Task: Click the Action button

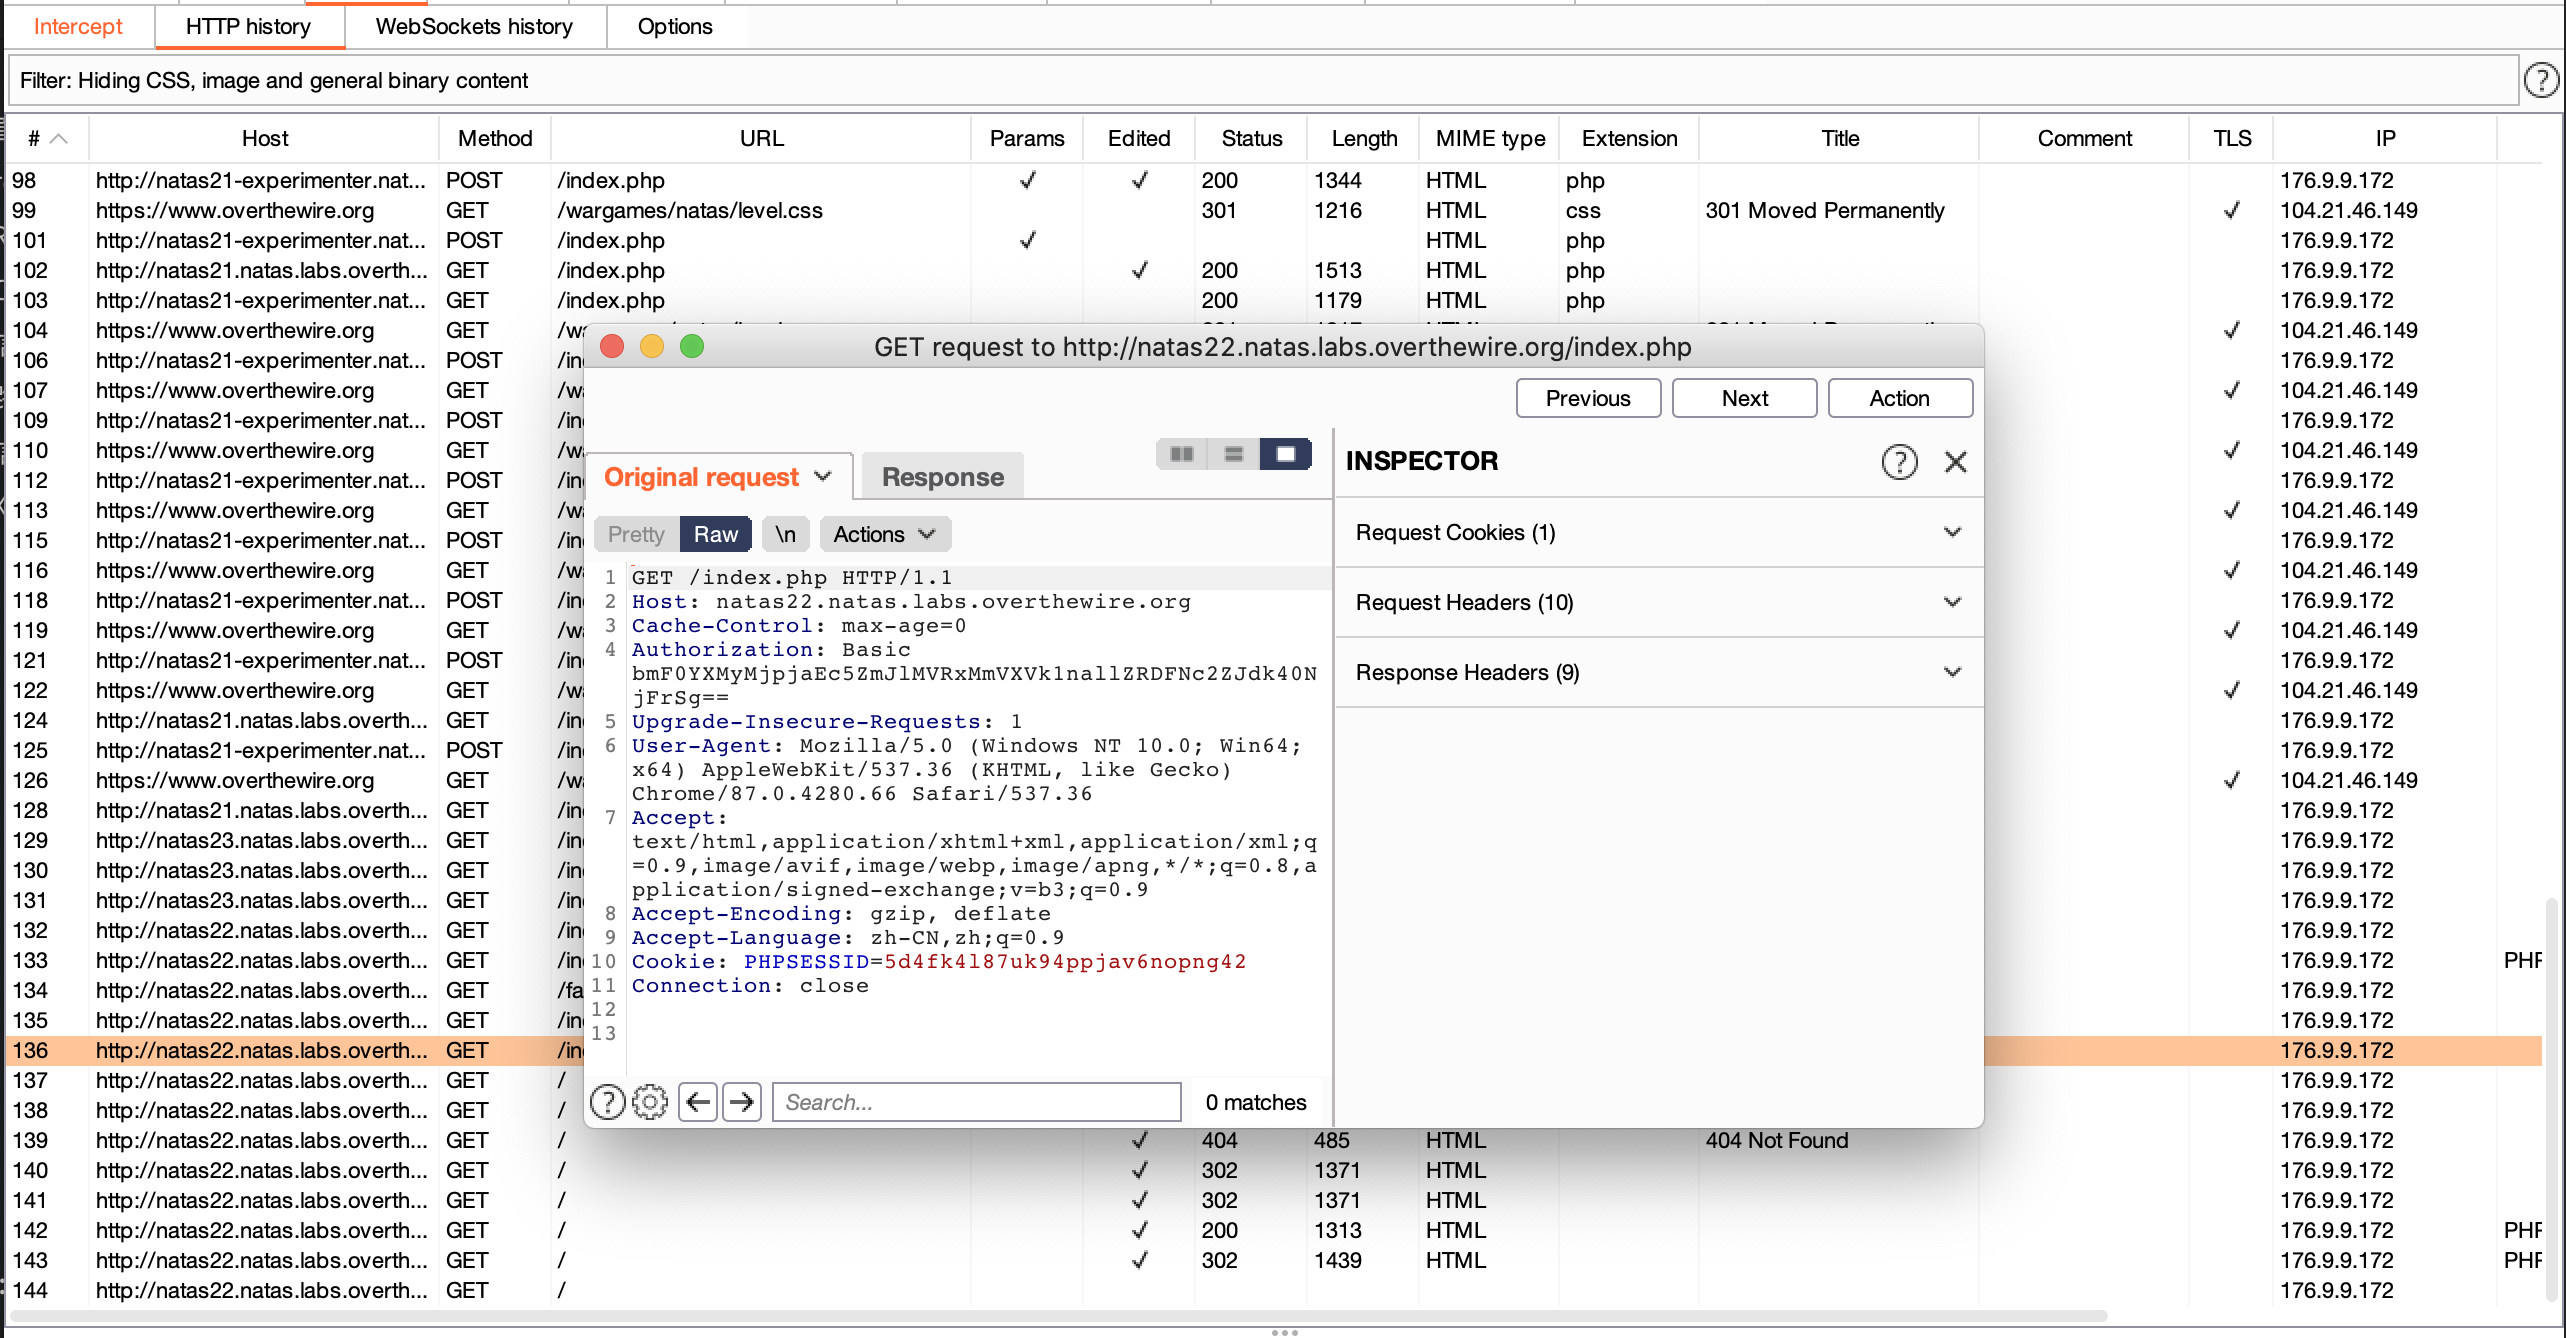Action: [1899, 398]
